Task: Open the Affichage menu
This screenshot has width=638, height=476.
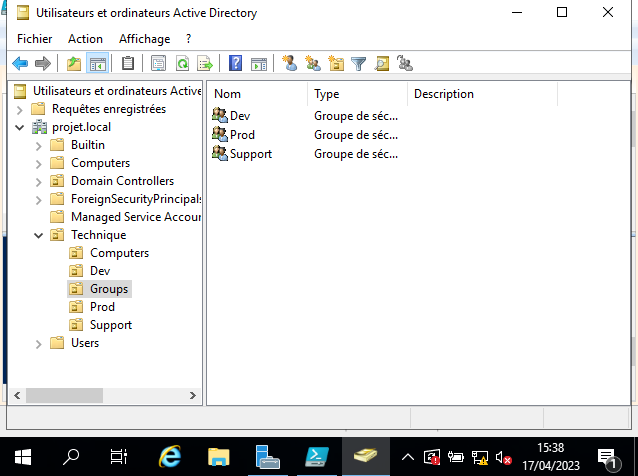Action: (144, 39)
